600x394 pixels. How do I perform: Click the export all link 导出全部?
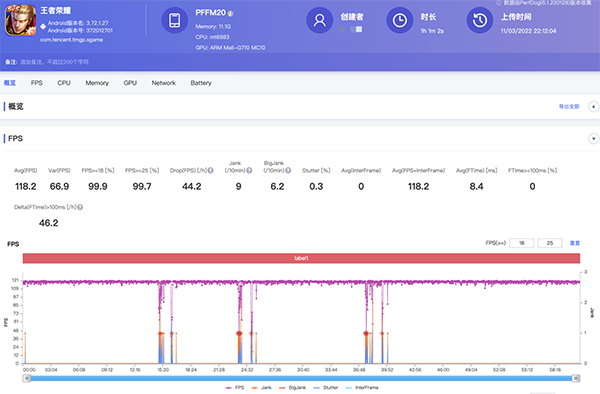point(569,106)
